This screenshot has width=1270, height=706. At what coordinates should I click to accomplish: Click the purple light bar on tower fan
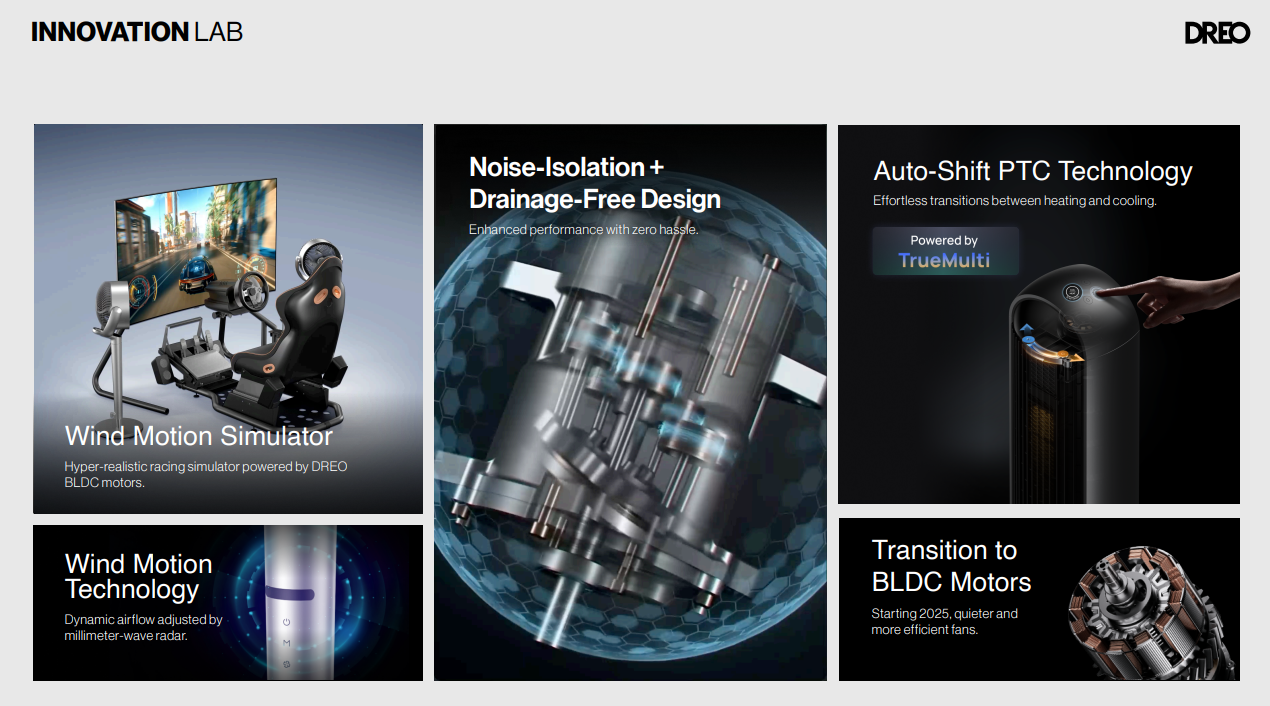click(x=290, y=594)
